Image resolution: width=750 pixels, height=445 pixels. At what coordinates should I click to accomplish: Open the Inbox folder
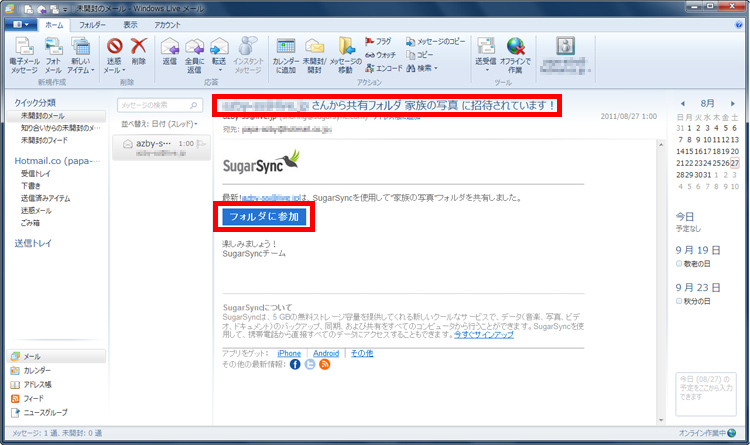point(35,174)
